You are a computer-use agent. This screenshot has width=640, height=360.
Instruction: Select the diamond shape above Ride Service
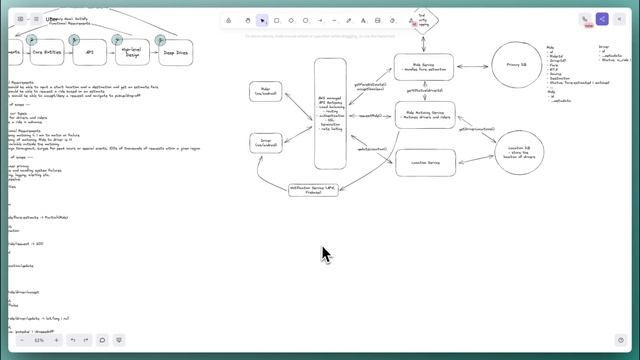click(423, 20)
